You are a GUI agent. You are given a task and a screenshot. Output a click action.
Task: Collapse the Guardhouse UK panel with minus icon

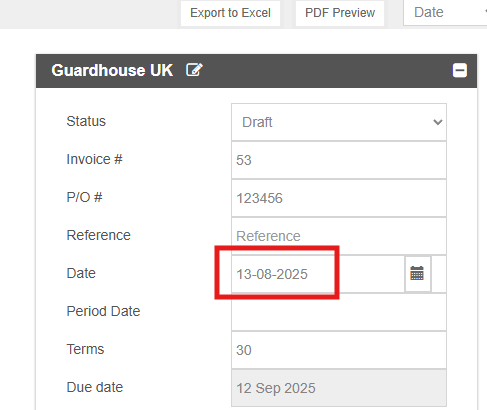(x=460, y=70)
